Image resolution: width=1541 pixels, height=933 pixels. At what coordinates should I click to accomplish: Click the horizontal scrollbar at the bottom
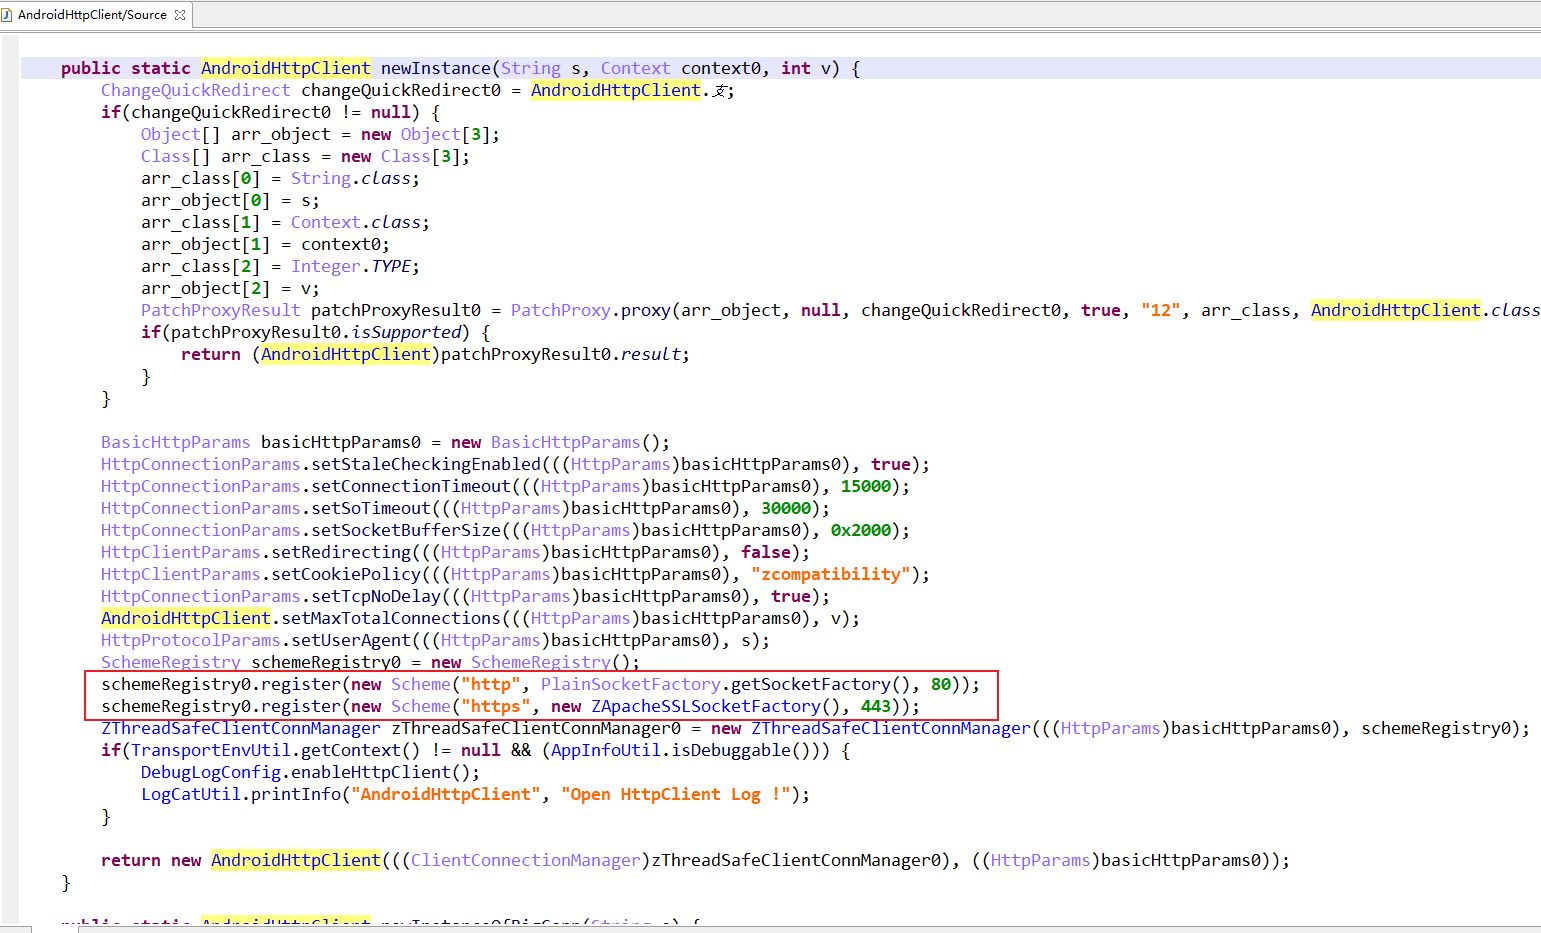click(770, 928)
